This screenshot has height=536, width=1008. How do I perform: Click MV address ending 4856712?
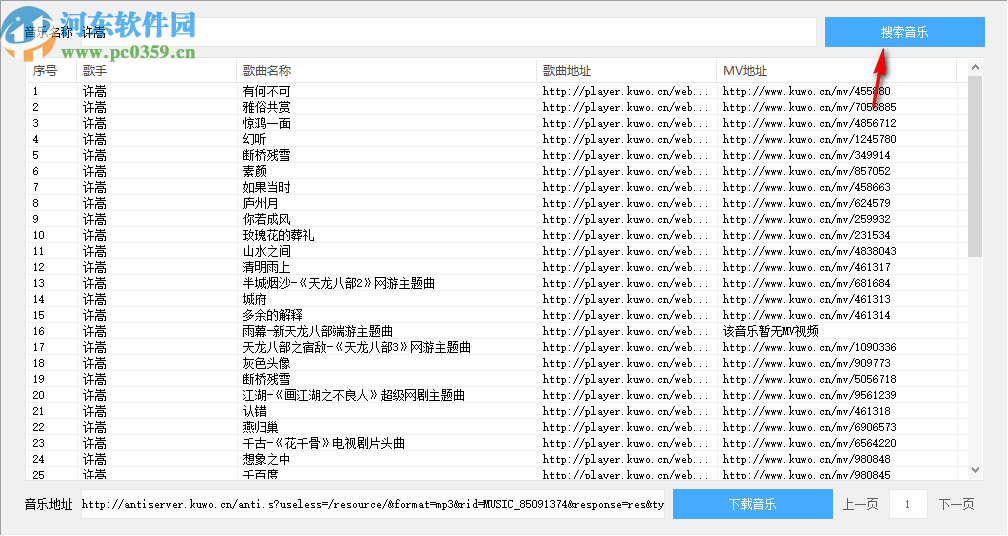point(809,123)
